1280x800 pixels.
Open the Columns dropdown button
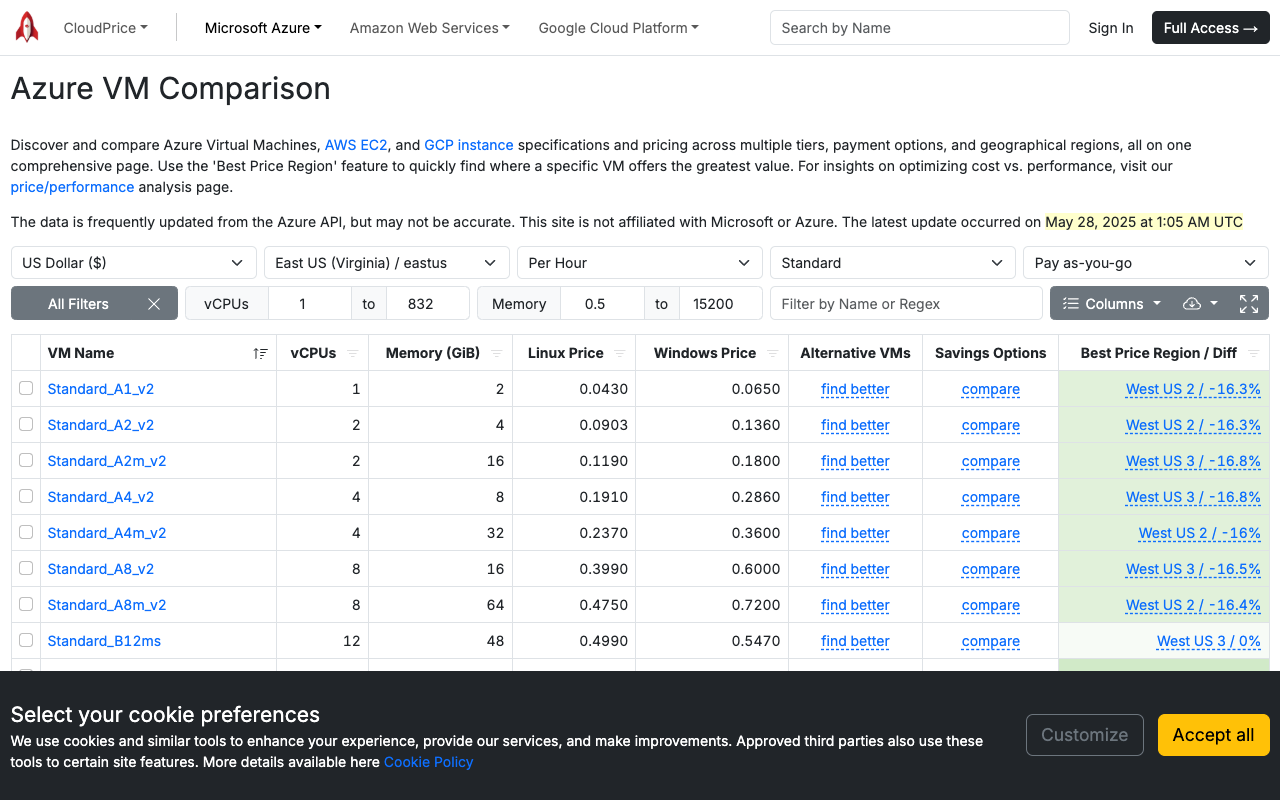[1111, 304]
